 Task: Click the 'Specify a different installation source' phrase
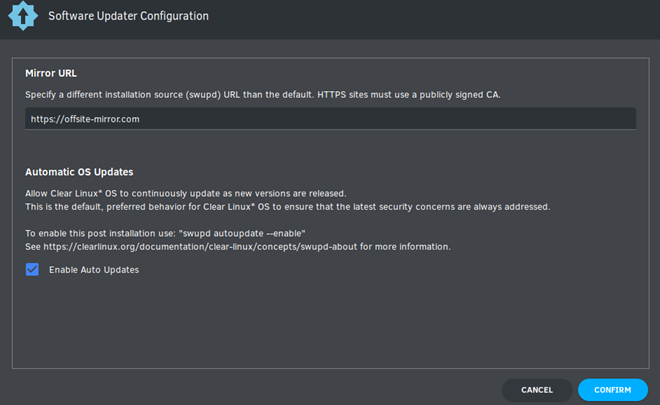click(104, 95)
